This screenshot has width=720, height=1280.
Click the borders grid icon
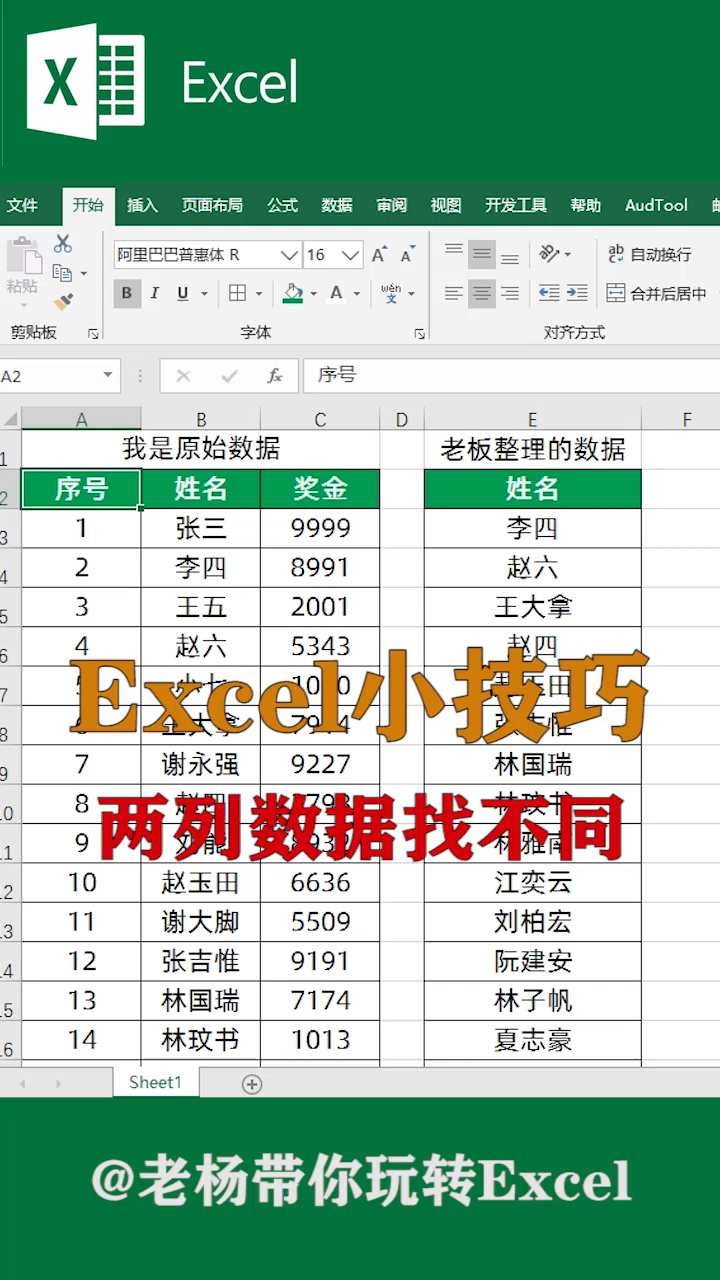pos(237,293)
